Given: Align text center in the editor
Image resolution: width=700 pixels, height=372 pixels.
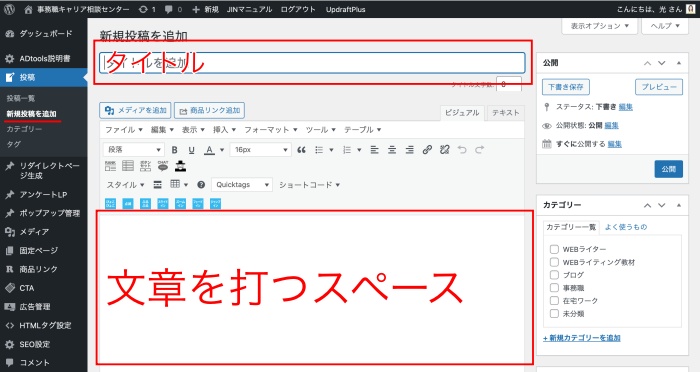Looking at the screenshot, I should tap(392, 150).
